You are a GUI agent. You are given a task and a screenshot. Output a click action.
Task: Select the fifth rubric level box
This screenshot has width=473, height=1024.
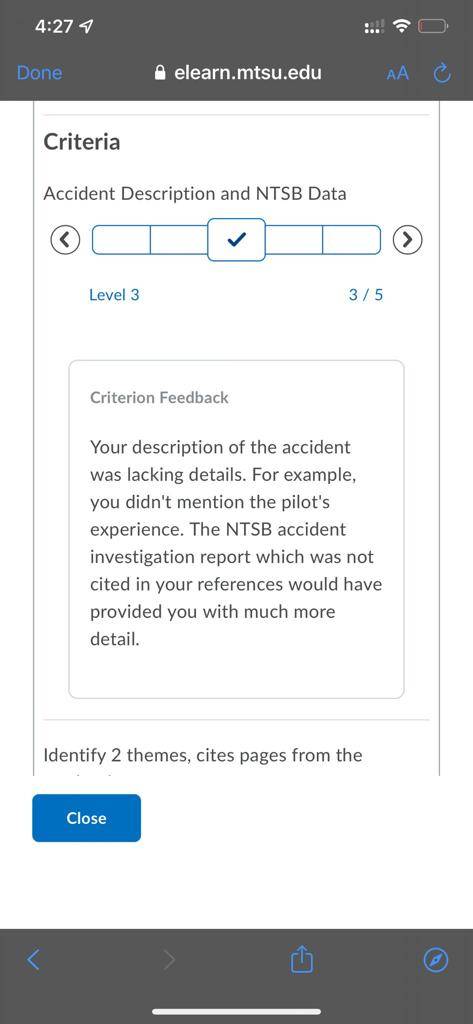point(351,240)
